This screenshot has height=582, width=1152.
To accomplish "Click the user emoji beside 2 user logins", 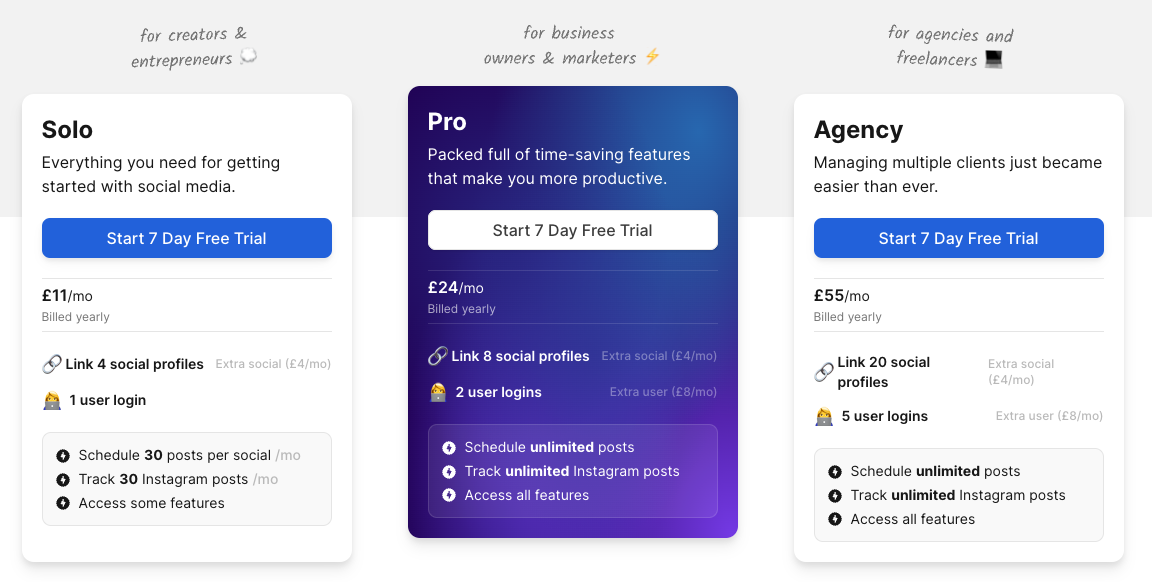I will pos(438,392).
